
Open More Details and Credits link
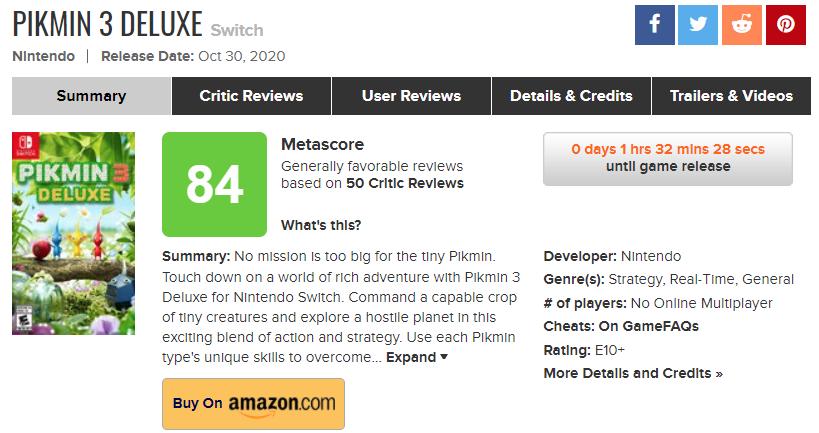tap(633, 373)
